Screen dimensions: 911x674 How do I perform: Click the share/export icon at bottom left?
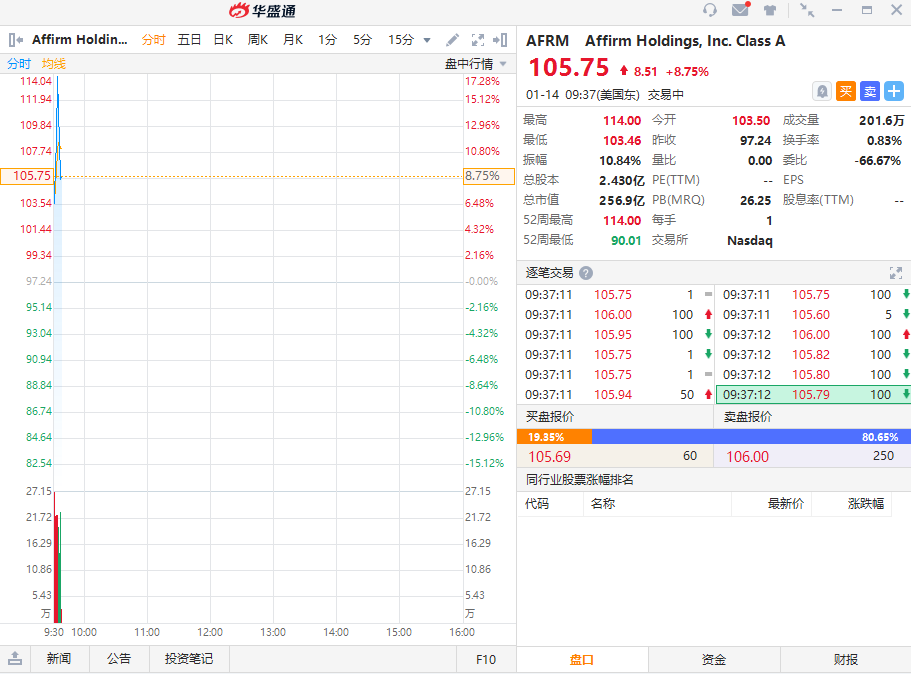click(15, 658)
